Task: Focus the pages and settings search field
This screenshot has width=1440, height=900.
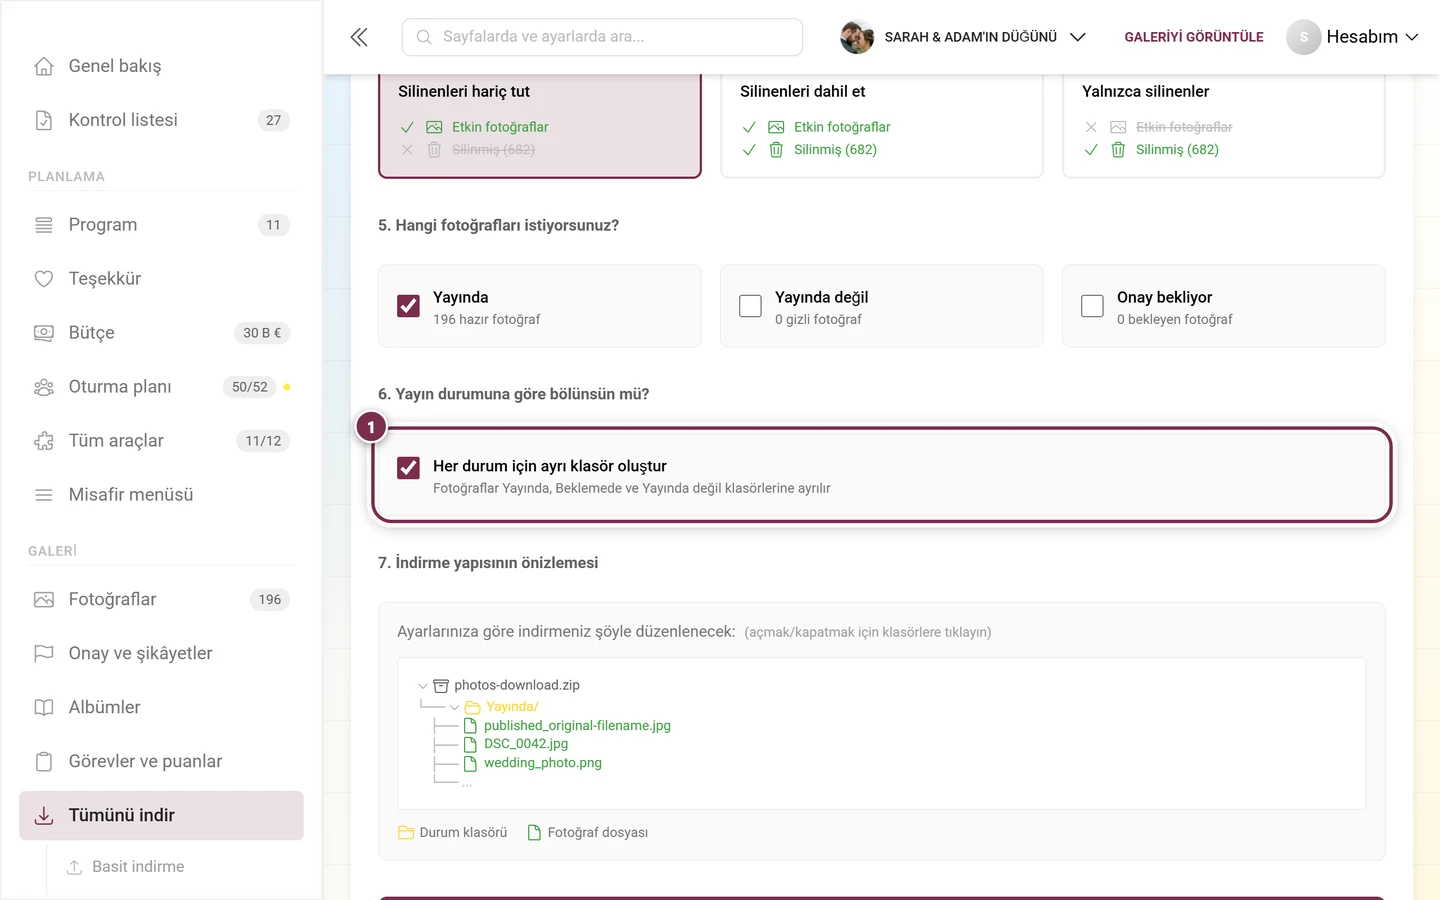Action: point(602,37)
